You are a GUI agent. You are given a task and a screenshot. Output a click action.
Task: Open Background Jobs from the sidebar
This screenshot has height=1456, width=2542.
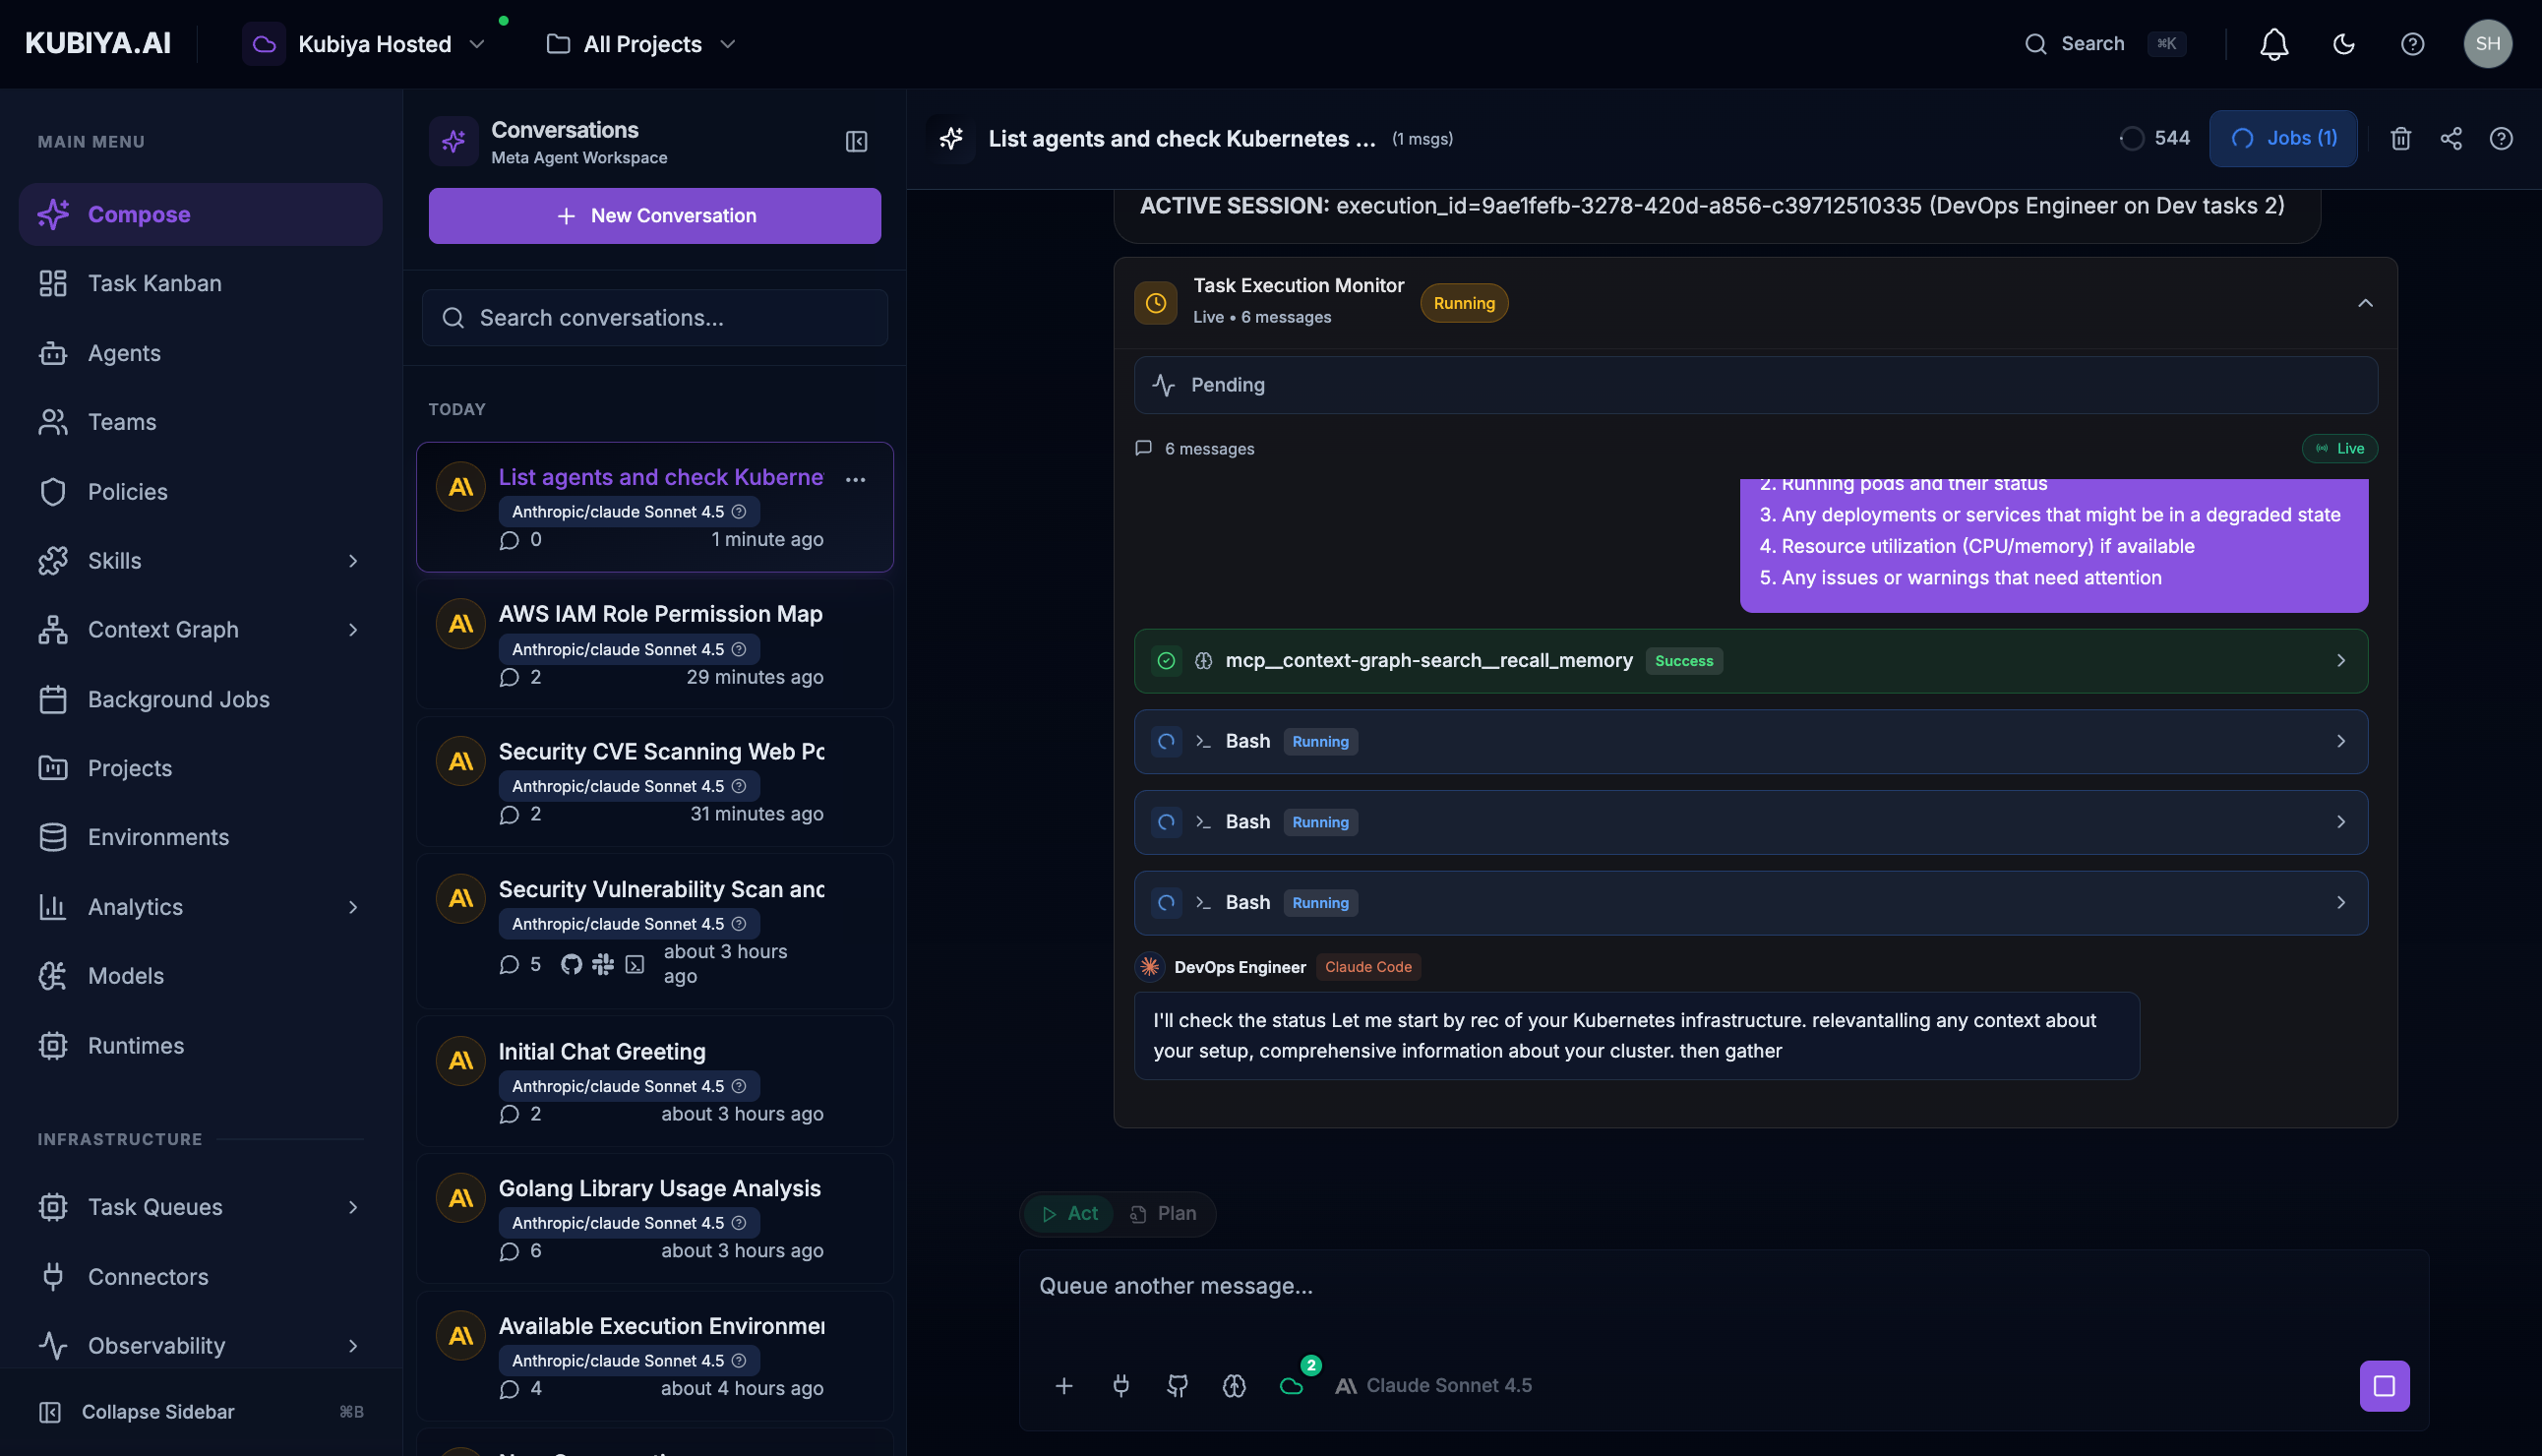pos(177,699)
